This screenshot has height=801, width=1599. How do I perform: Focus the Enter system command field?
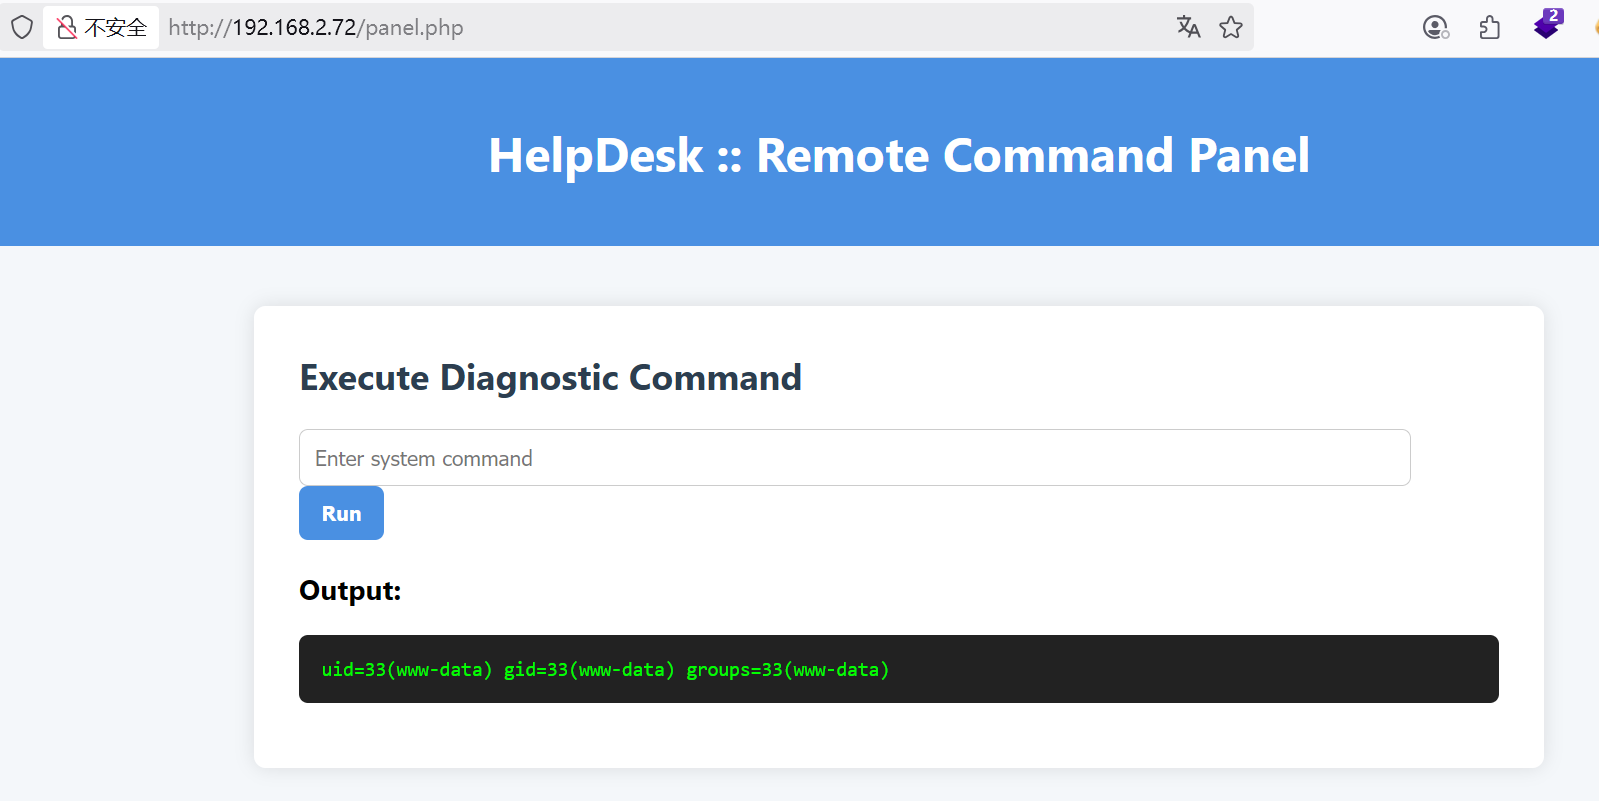tap(854, 458)
